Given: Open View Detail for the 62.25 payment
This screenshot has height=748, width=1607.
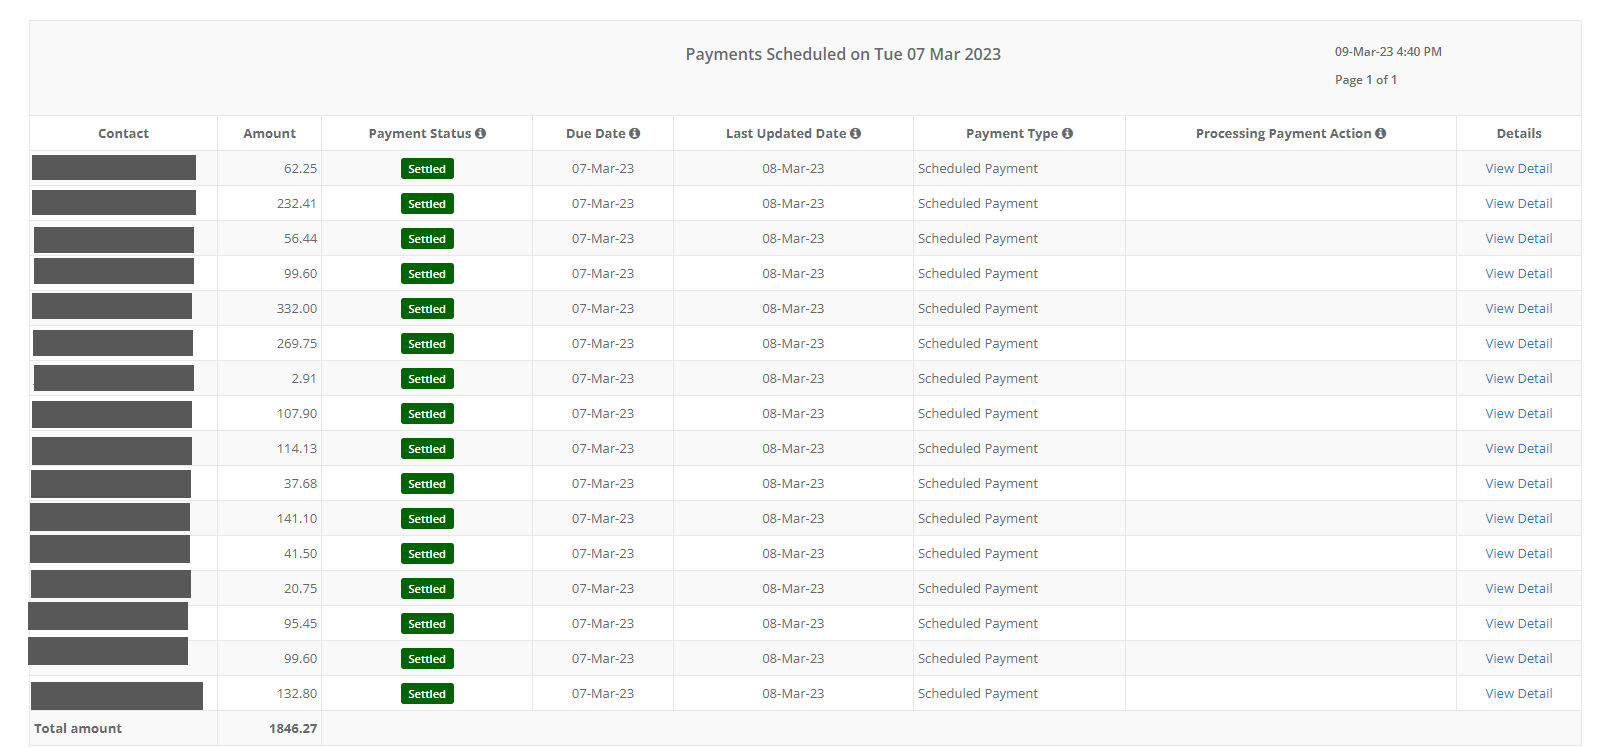Looking at the screenshot, I should pos(1519,168).
